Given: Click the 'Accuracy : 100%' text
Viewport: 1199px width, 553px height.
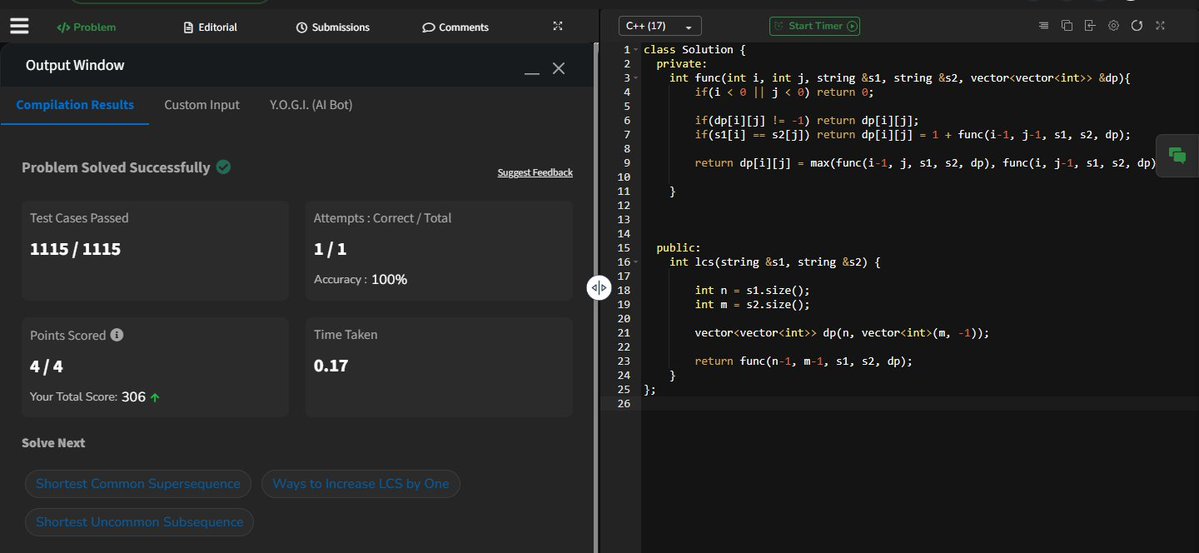Looking at the screenshot, I should (x=360, y=279).
